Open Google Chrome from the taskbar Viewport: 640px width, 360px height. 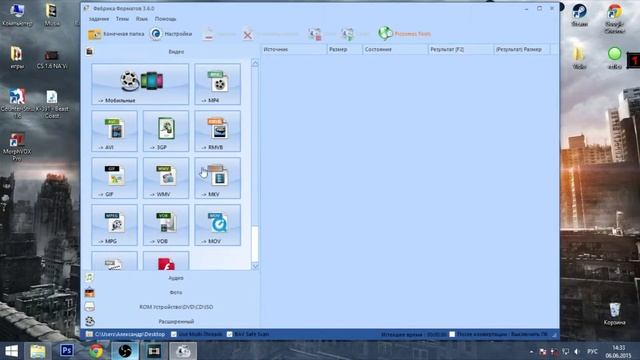pos(96,351)
